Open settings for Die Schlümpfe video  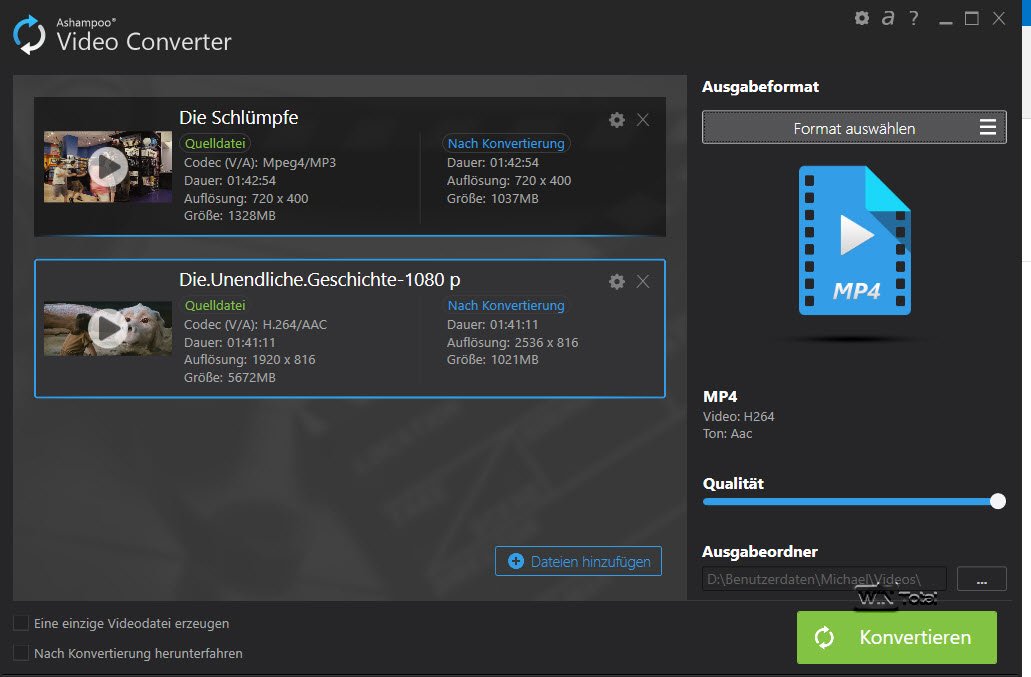(617, 120)
